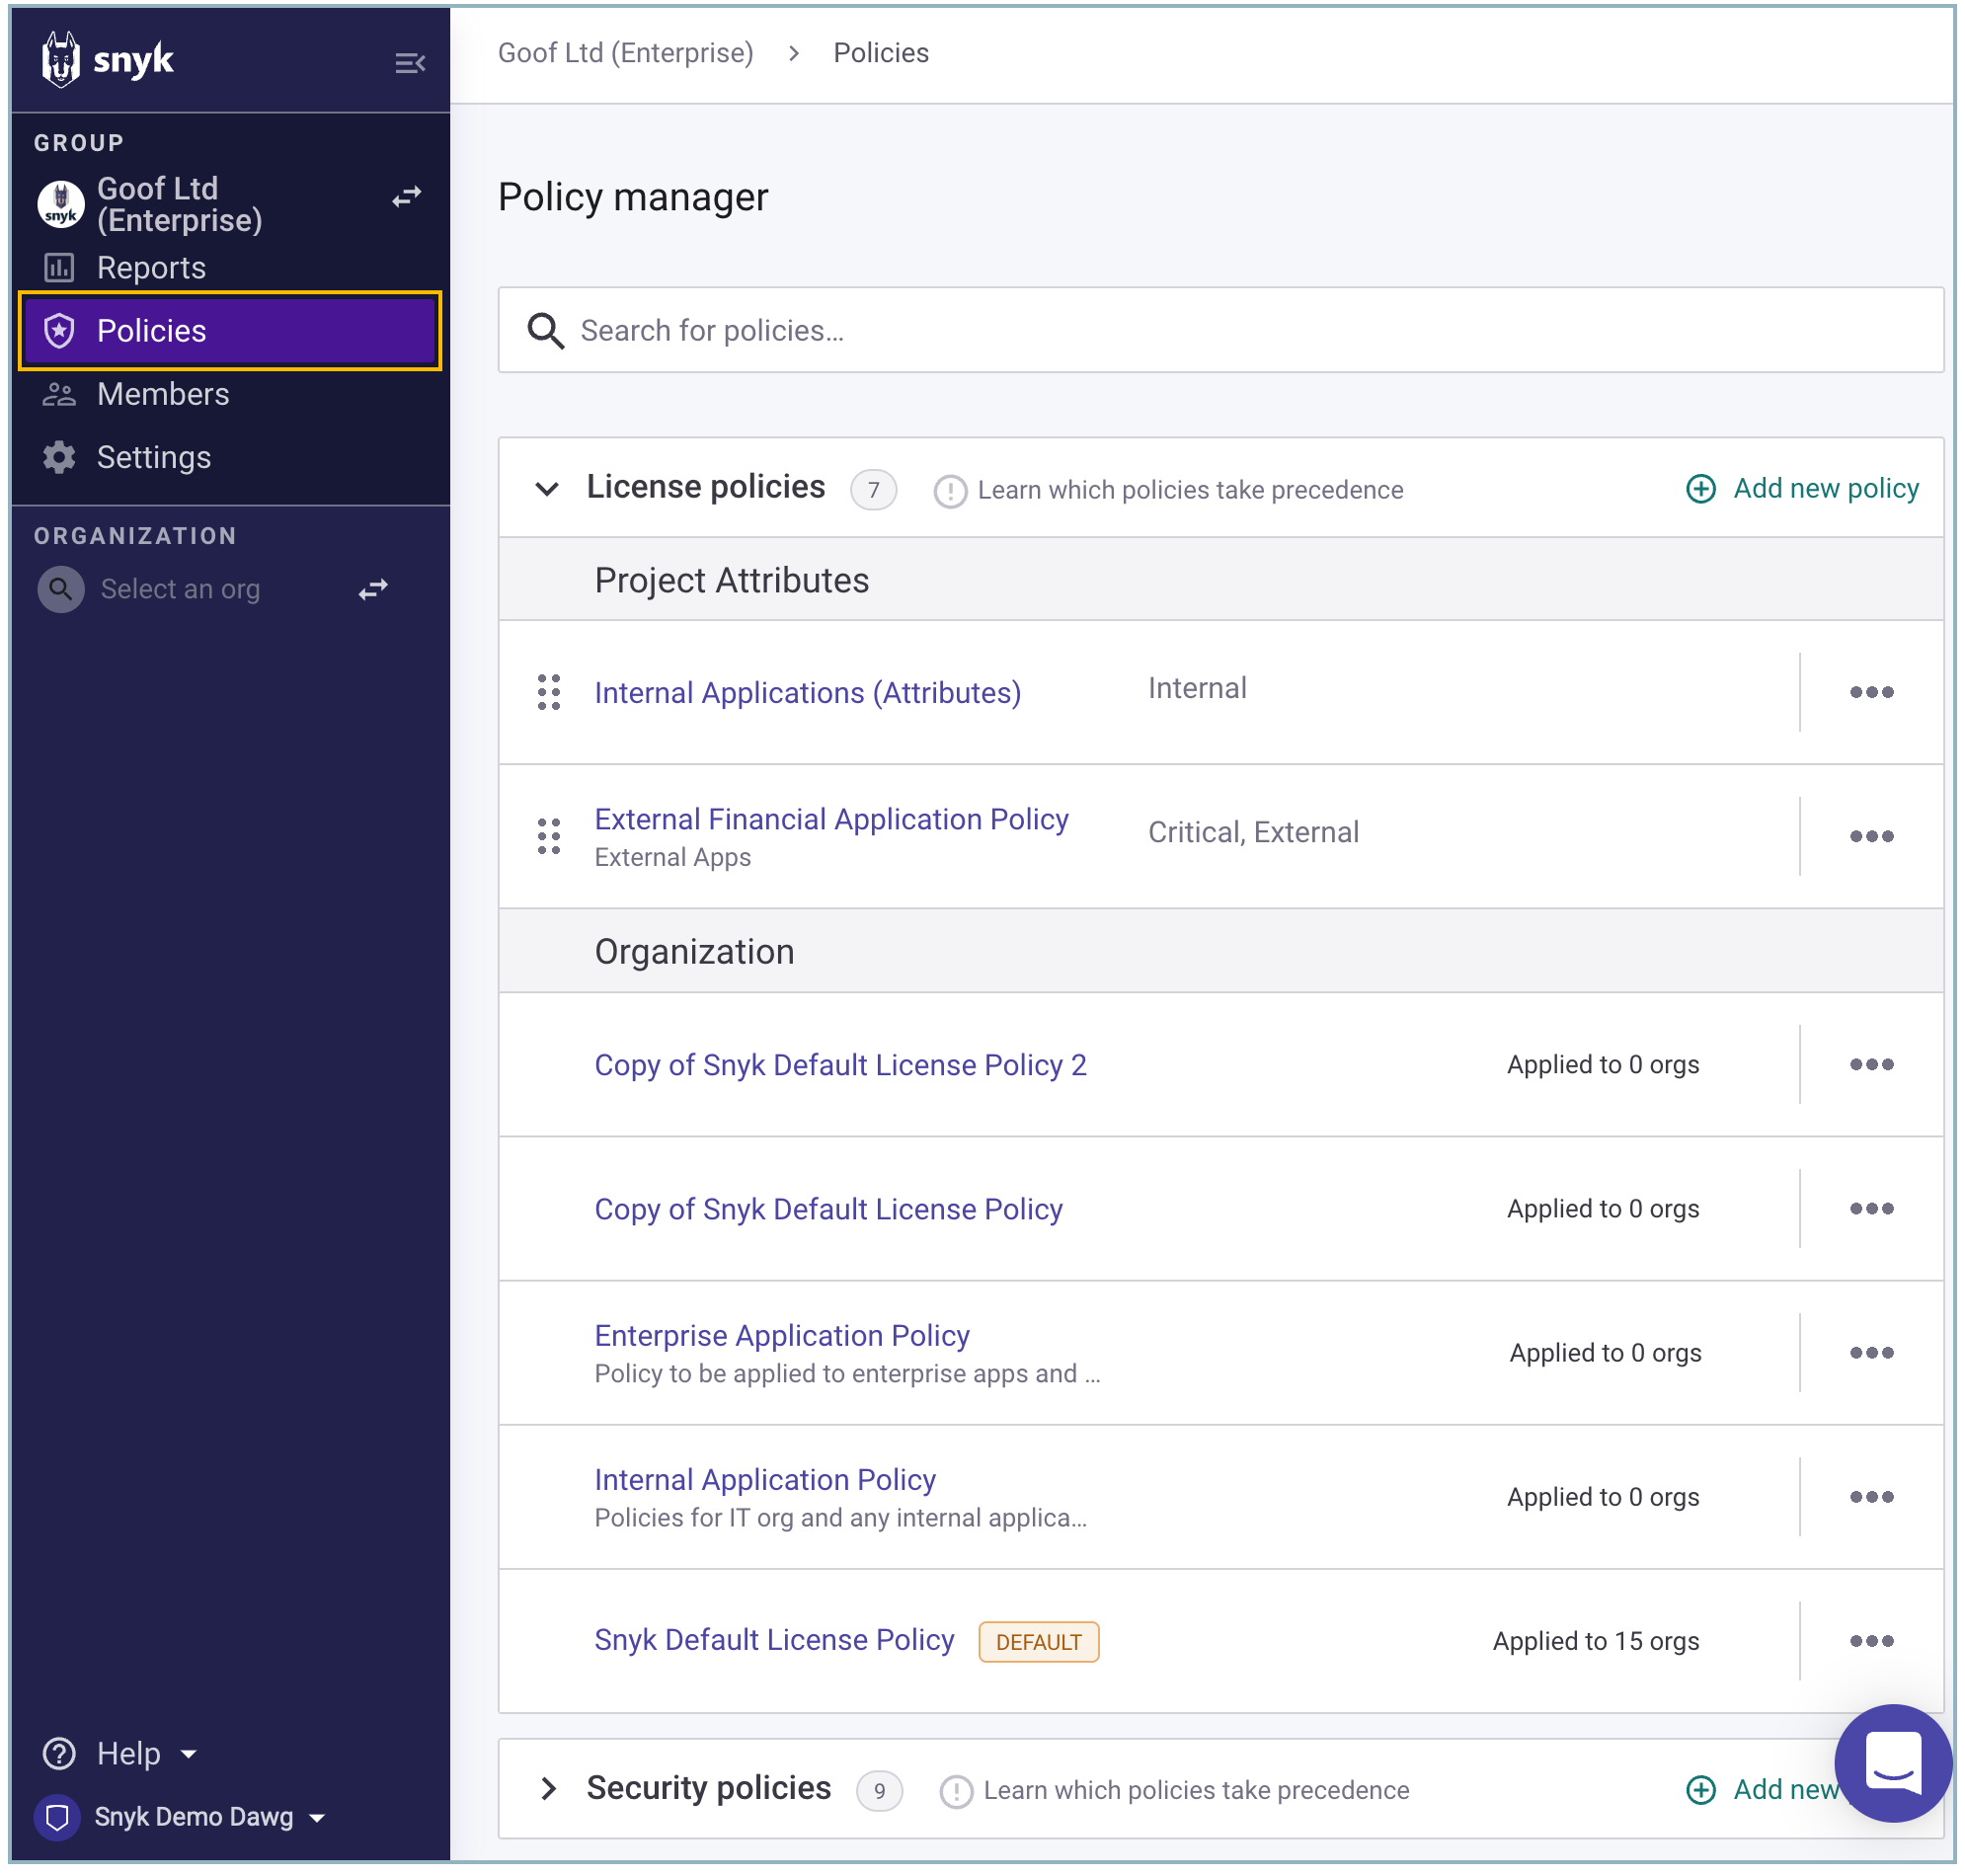
Task: Open Snyk Default License Policy link
Action: 774,1641
